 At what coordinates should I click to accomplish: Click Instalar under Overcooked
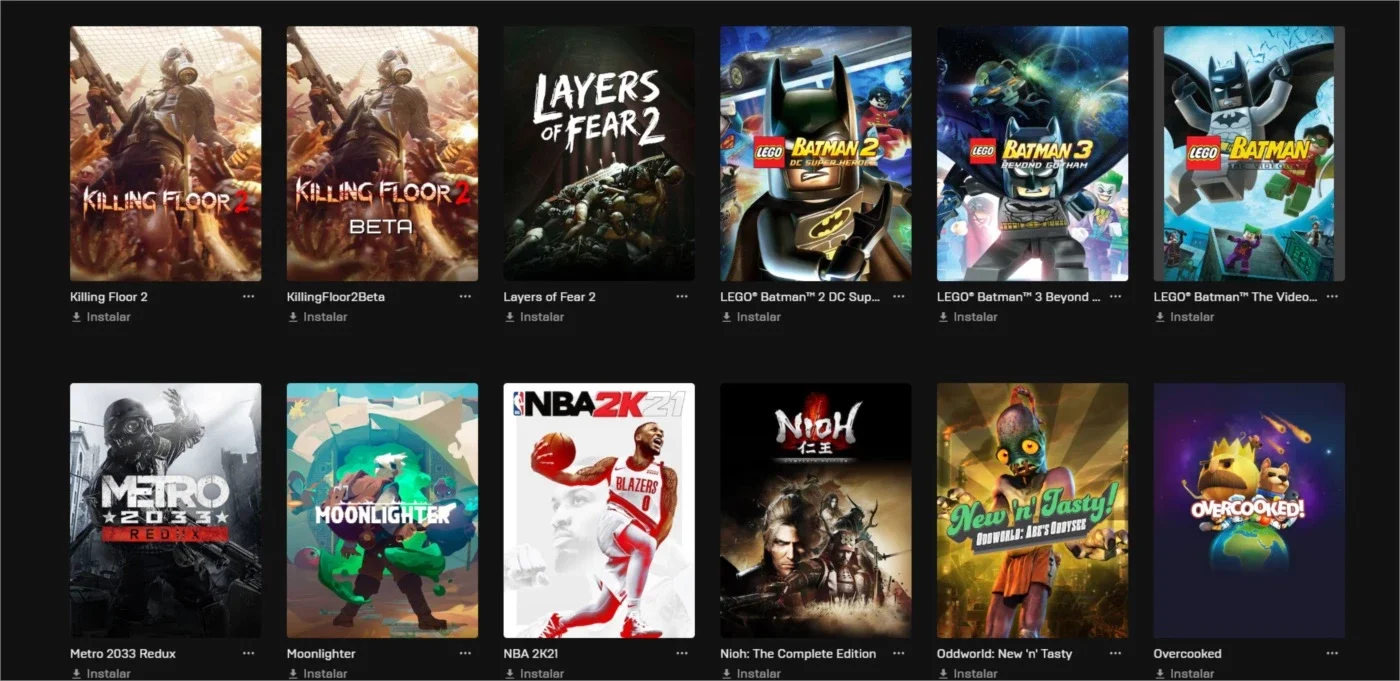pyautogui.click(x=1185, y=674)
